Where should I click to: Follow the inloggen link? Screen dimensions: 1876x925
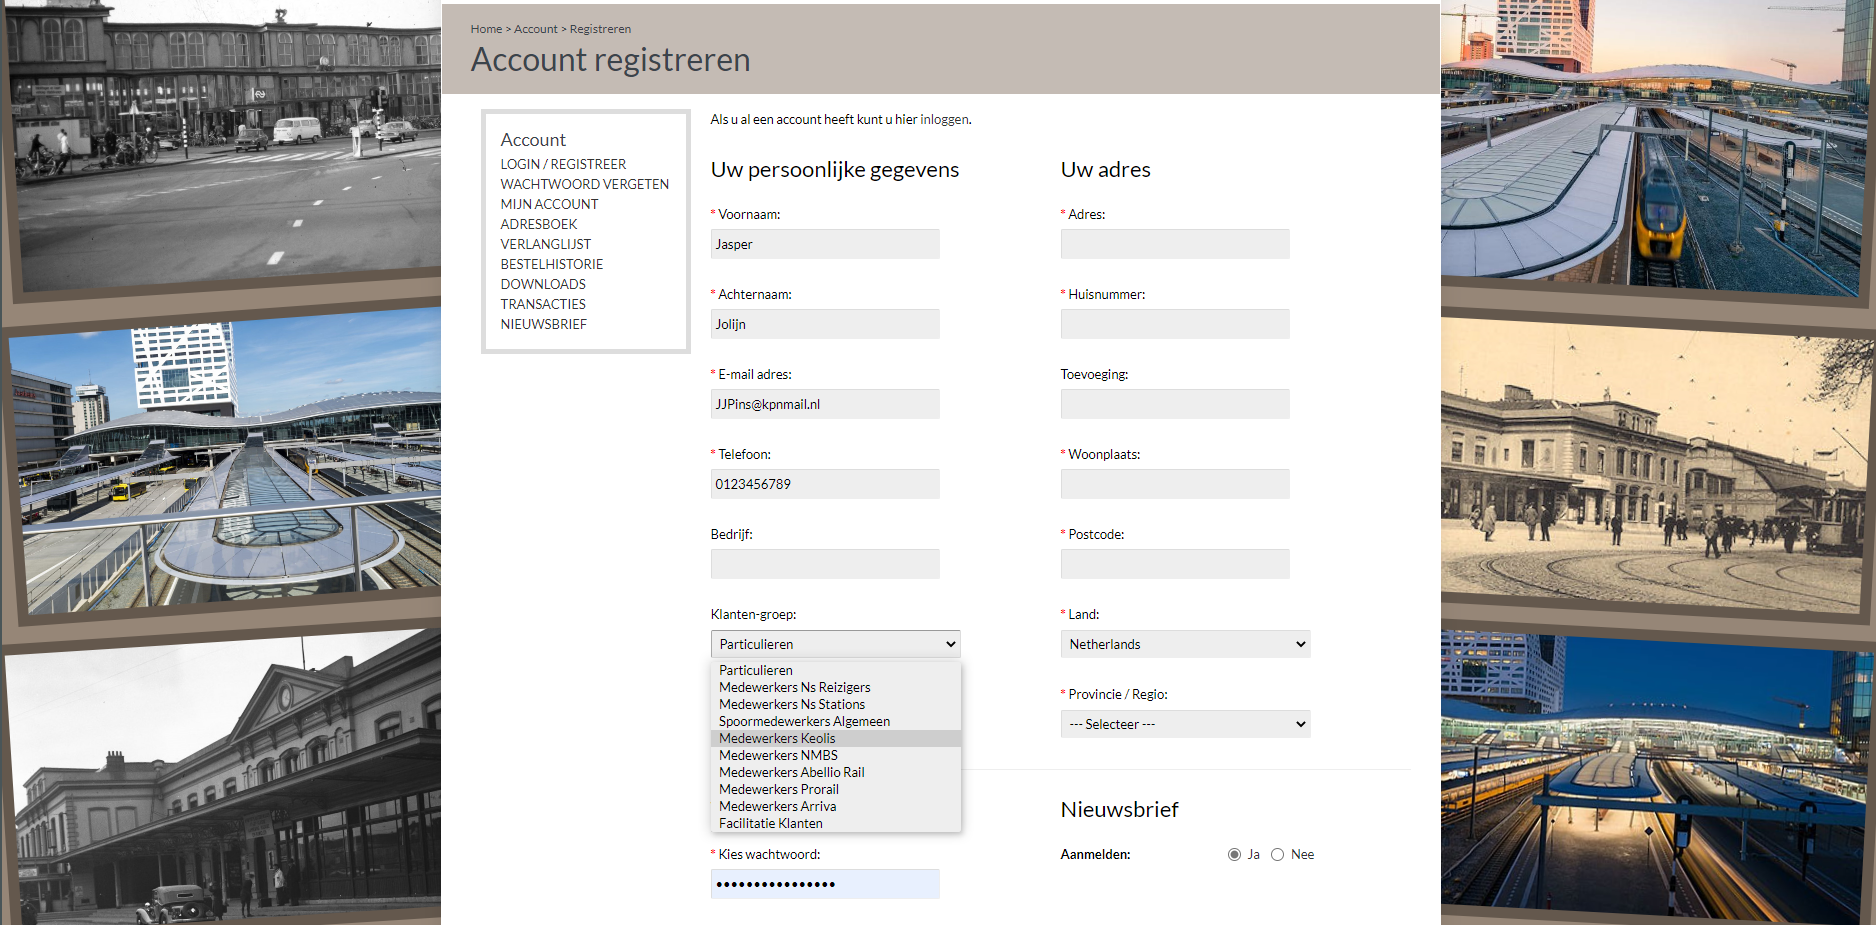(x=944, y=119)
